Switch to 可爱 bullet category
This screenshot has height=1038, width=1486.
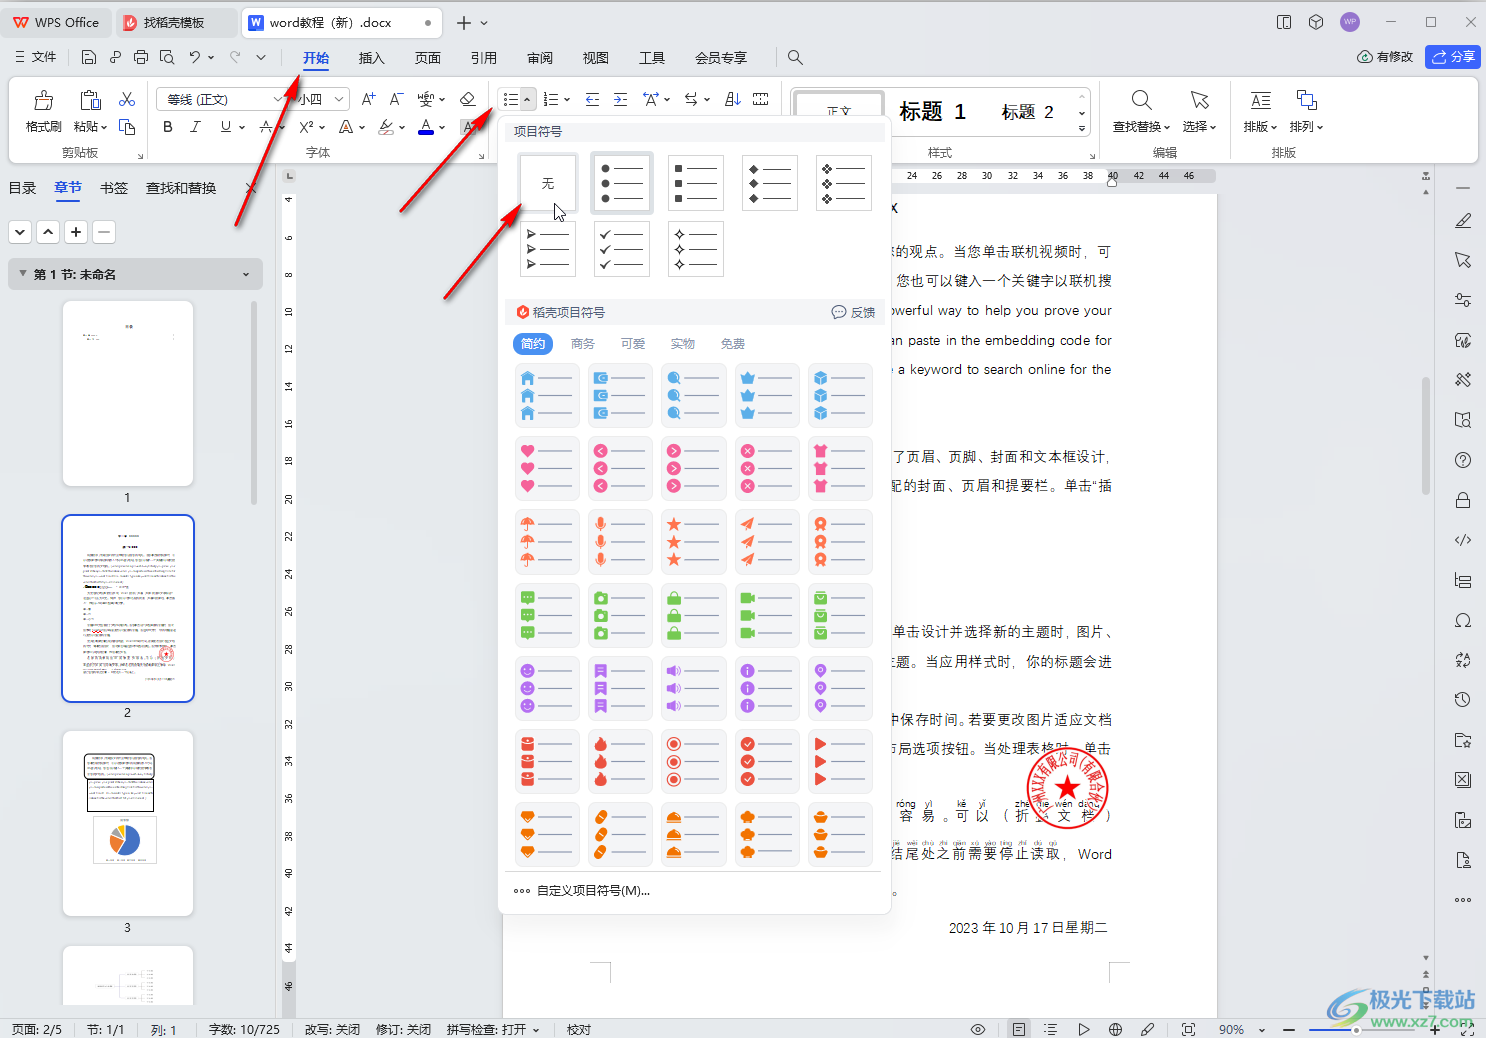(x=633, y=344)
